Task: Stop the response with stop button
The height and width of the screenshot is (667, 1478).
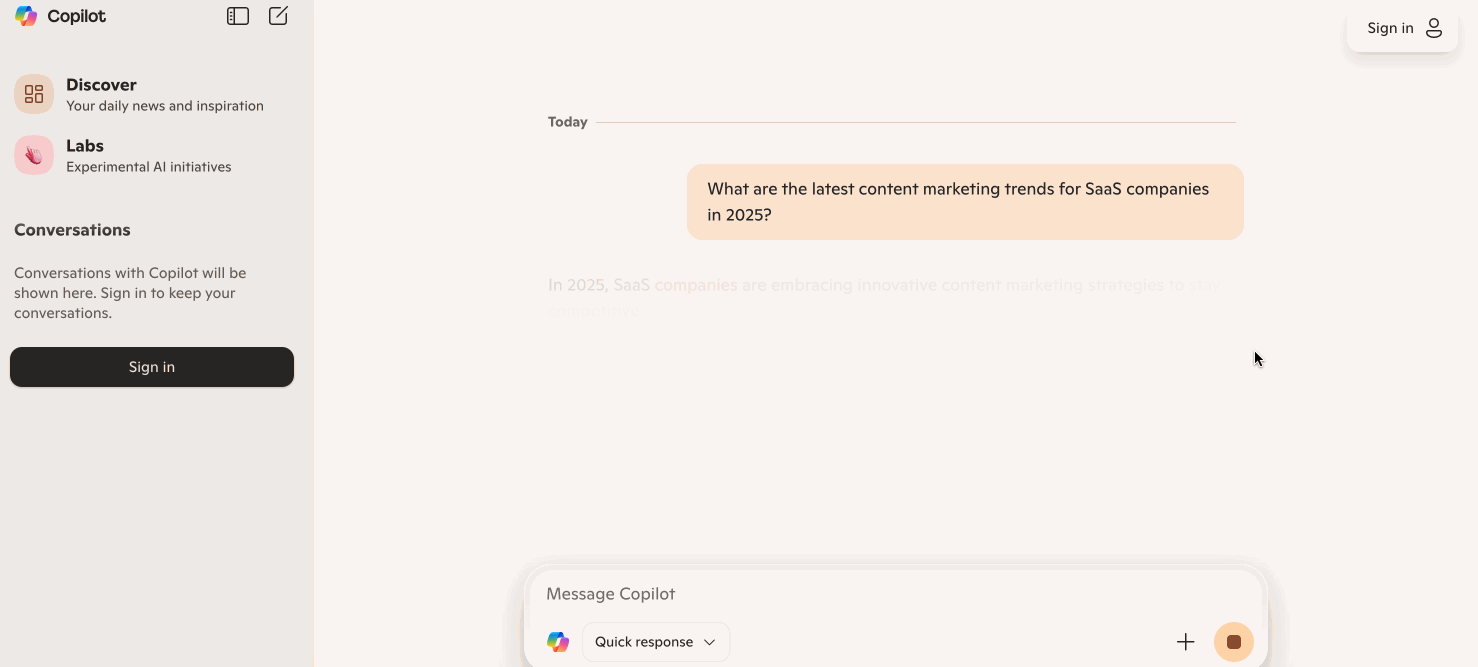Action: pos(1234,642)
